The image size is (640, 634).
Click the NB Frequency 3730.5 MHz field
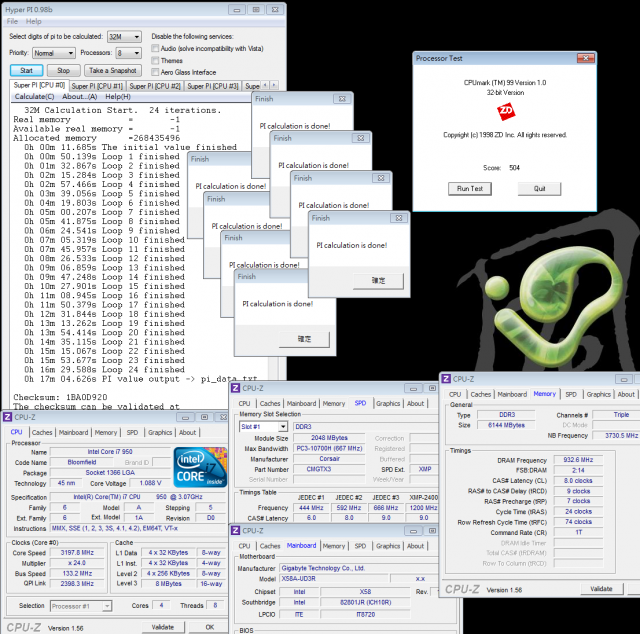[x=616, y=436]
